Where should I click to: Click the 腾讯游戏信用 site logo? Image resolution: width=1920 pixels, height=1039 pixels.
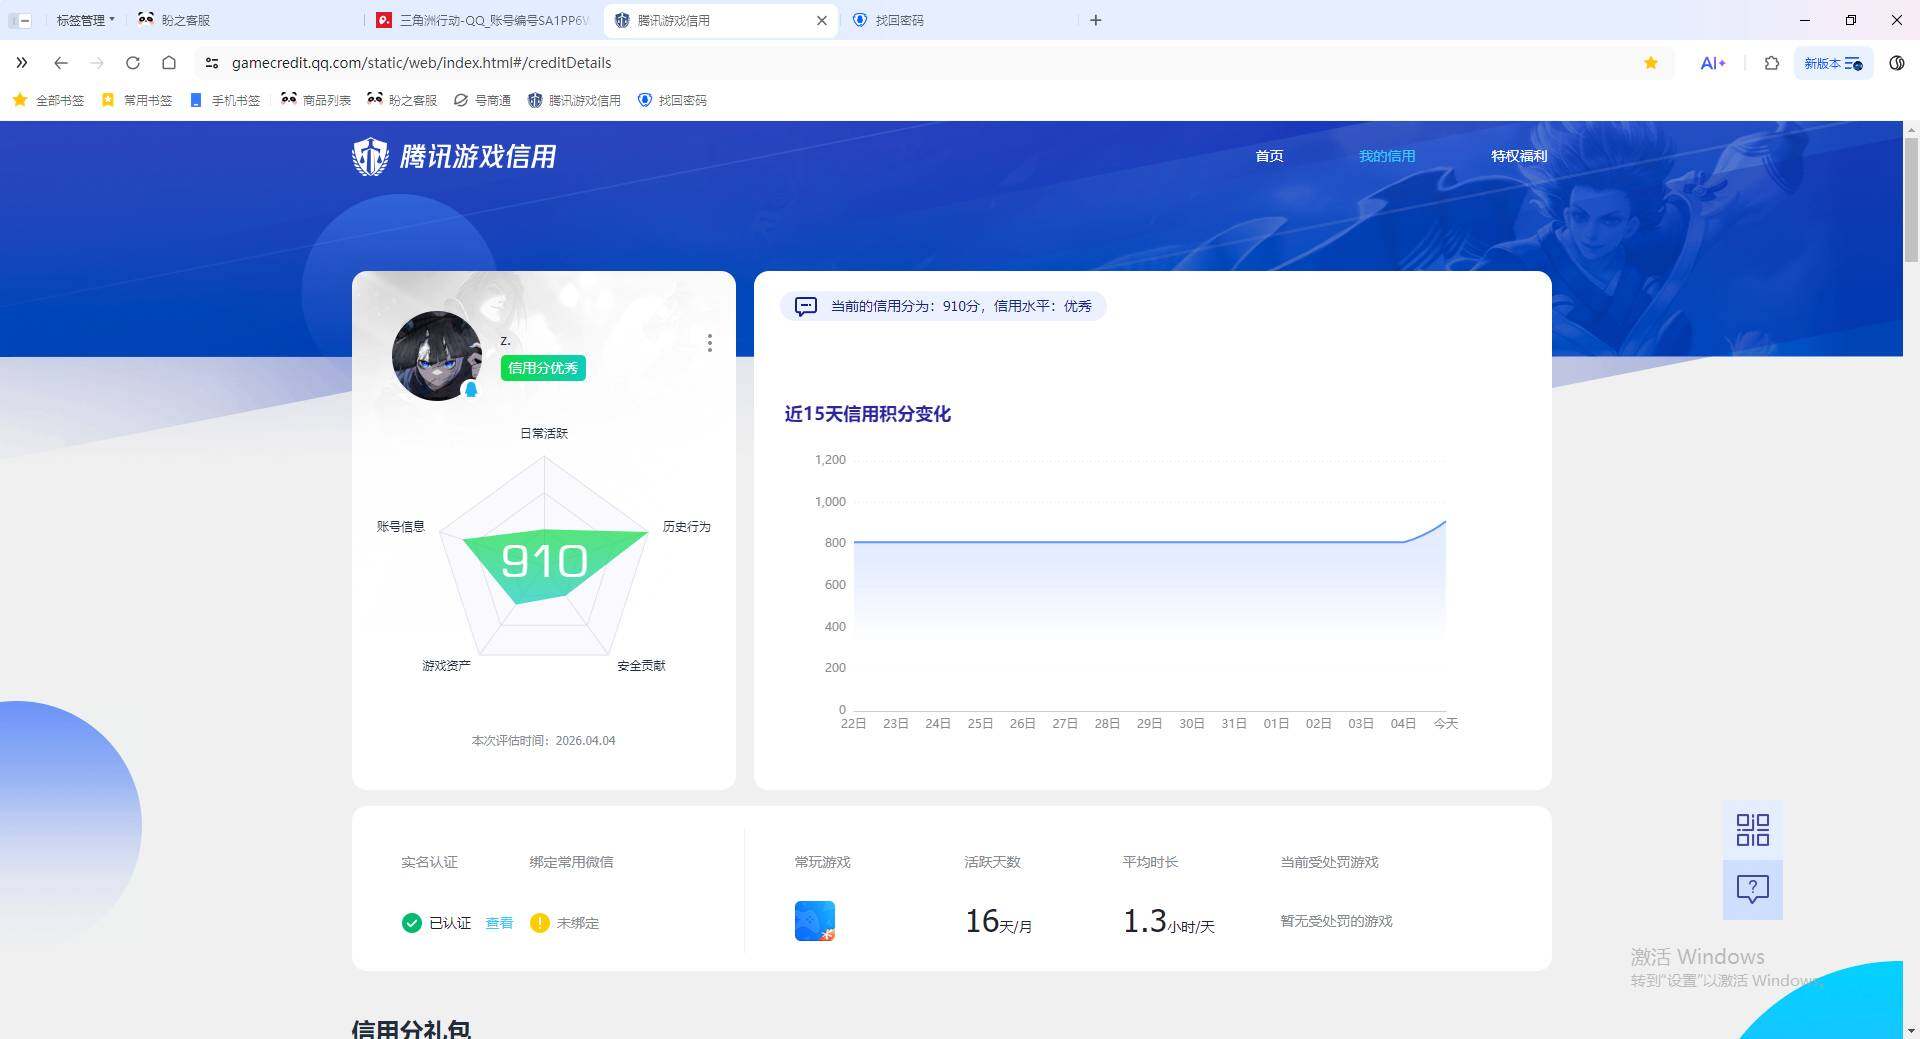(x=454, y=157)
